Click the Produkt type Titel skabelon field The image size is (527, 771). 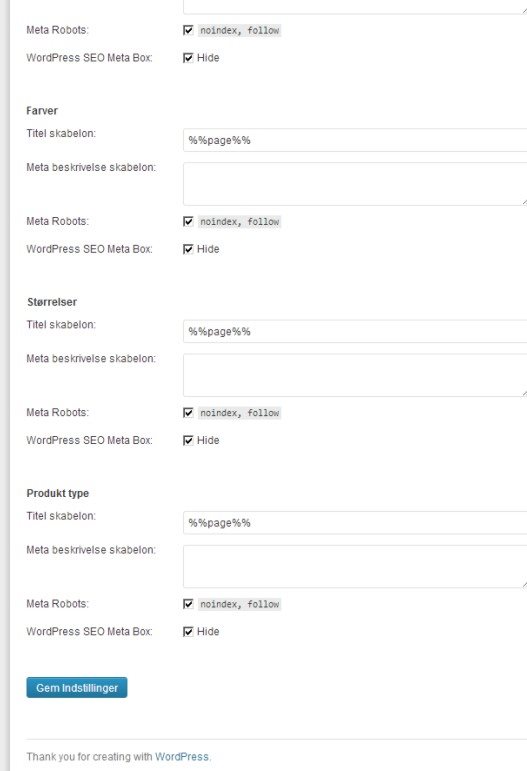[355, 523]
